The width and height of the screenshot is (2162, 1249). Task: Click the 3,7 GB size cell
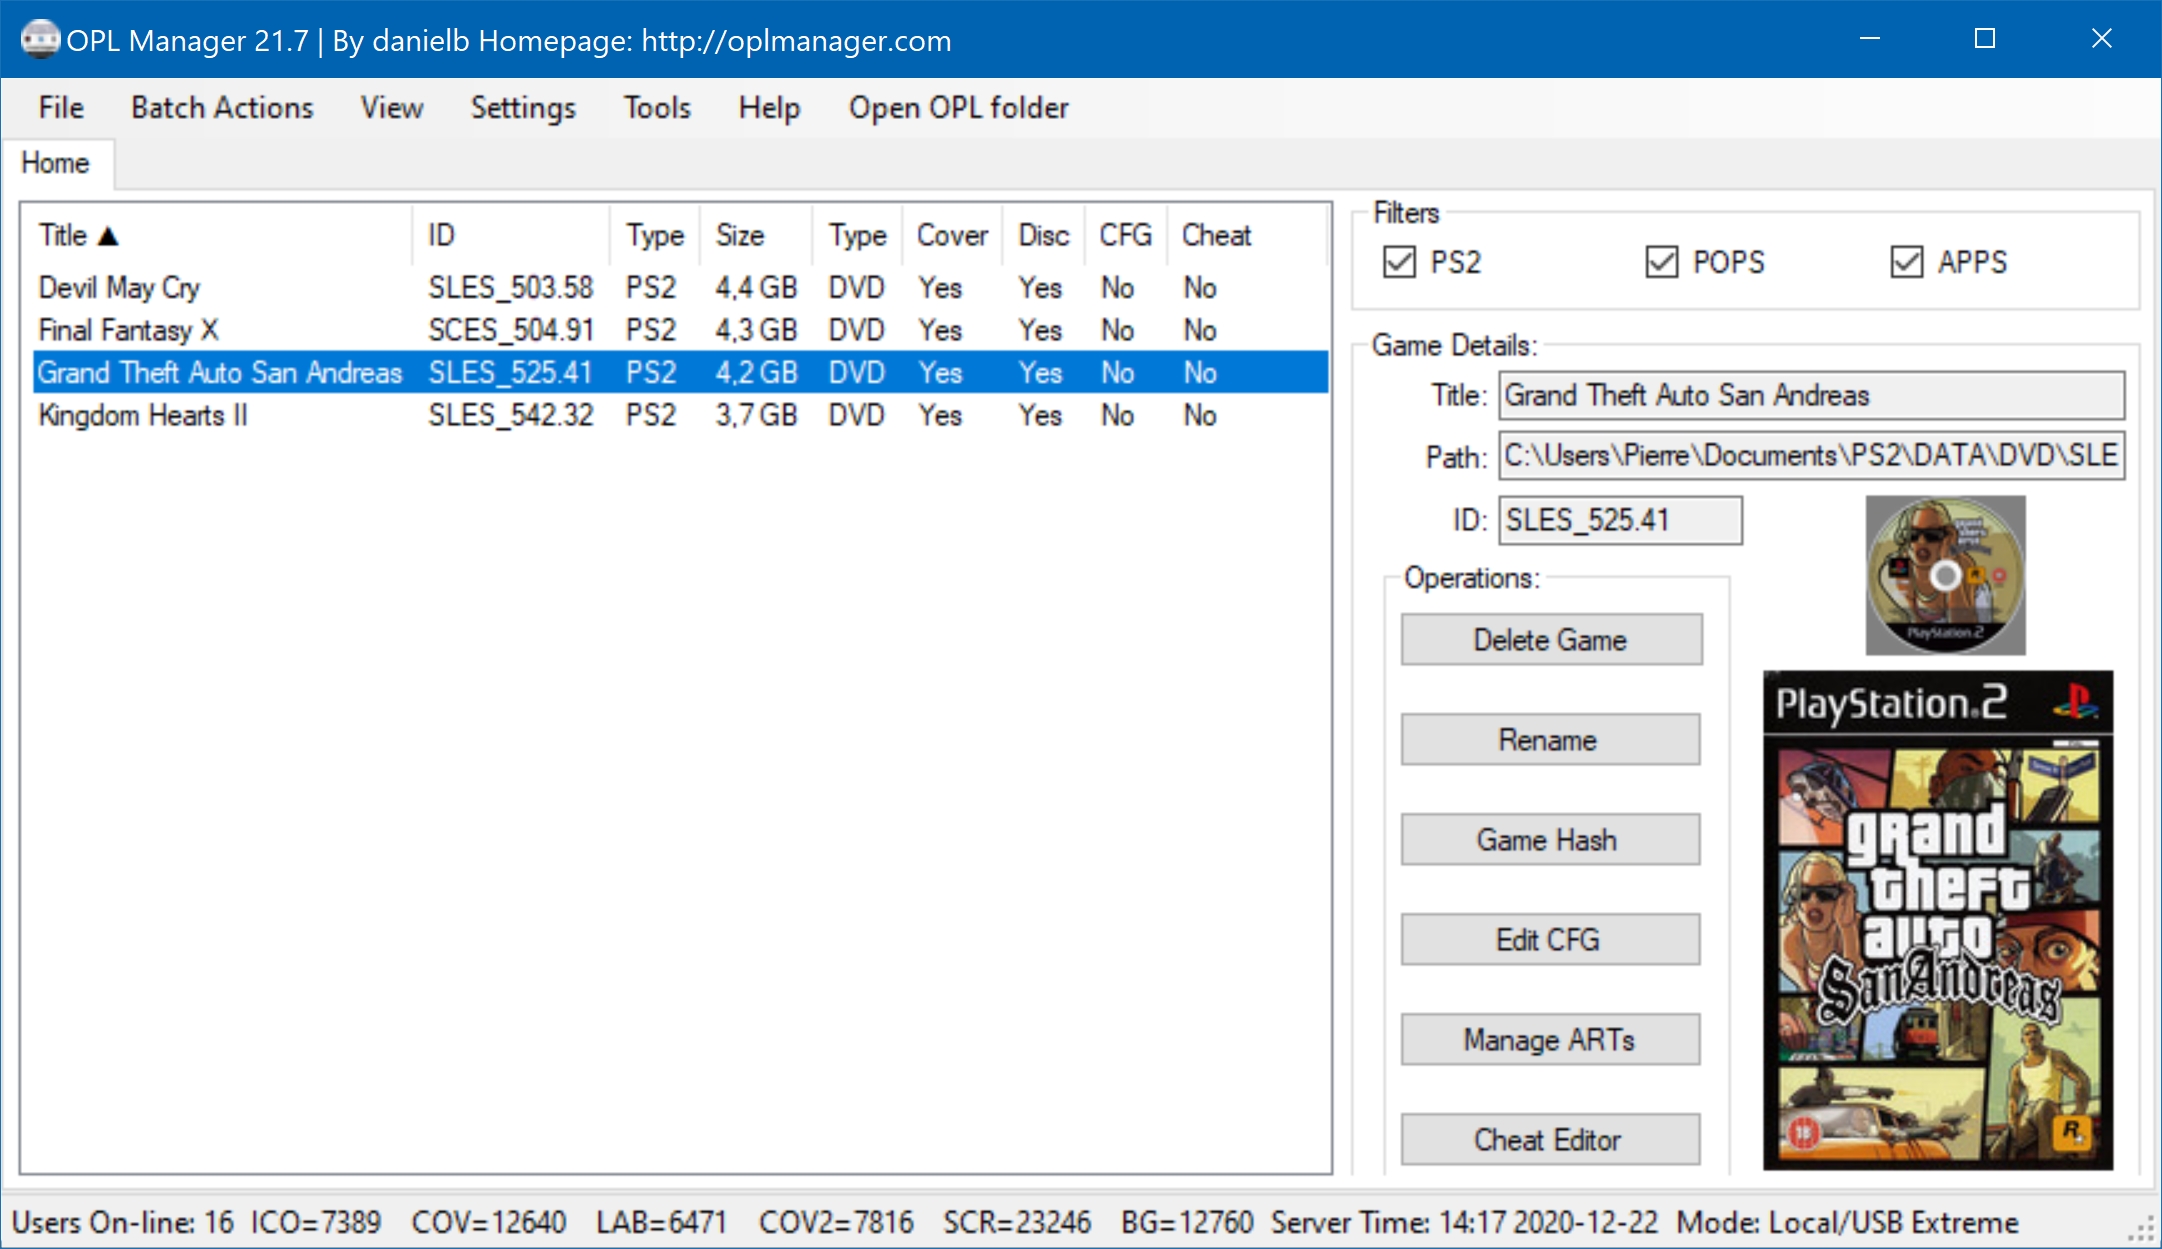[x=756, y=415]
